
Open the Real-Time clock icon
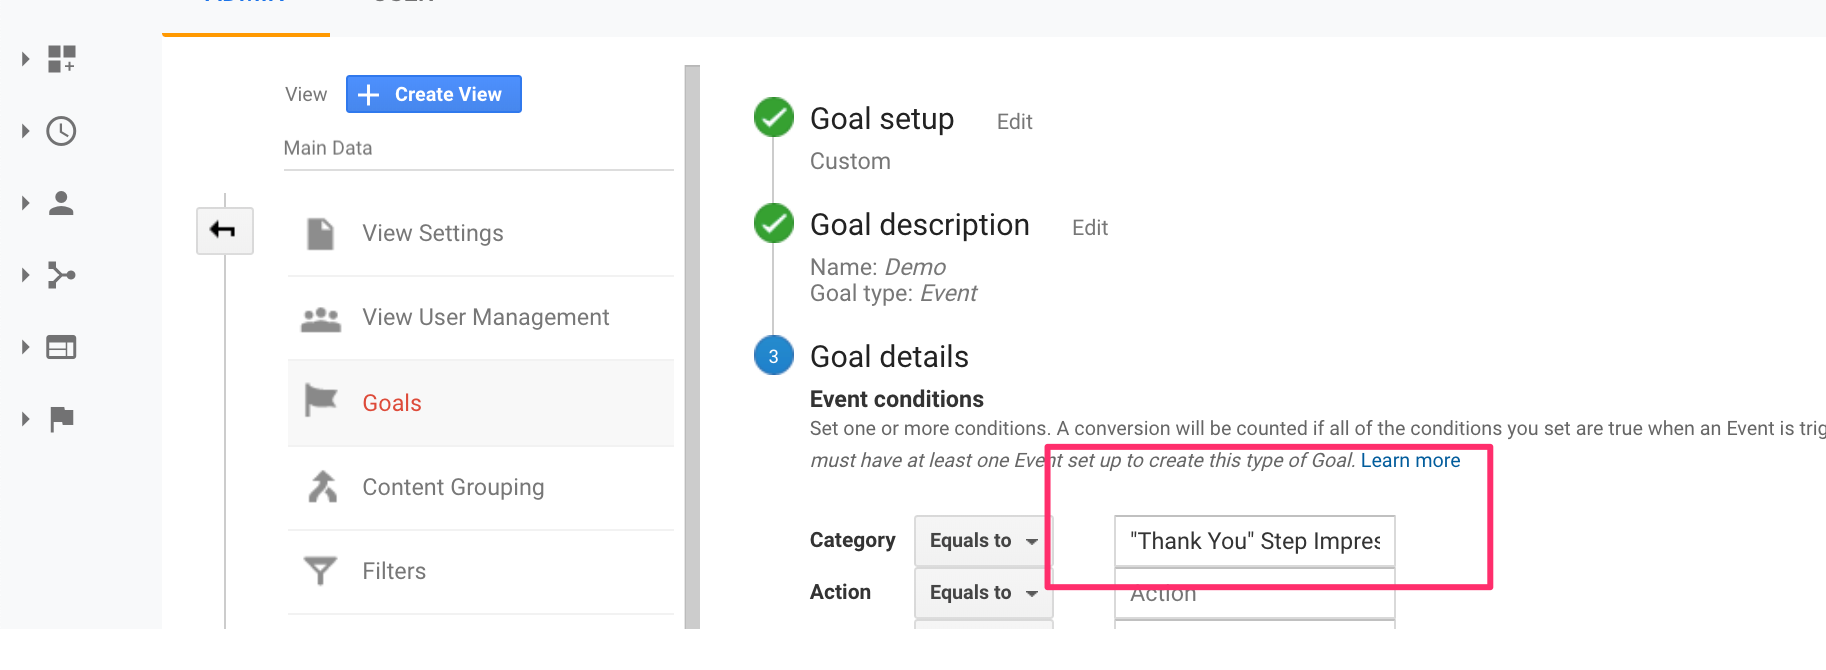tap(62, 131)
